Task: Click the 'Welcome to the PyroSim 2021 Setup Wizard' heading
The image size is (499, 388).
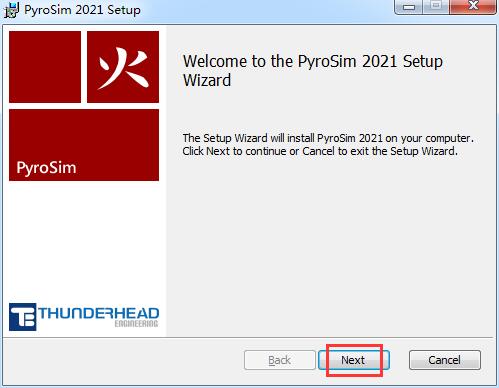Action: point(313,71)
